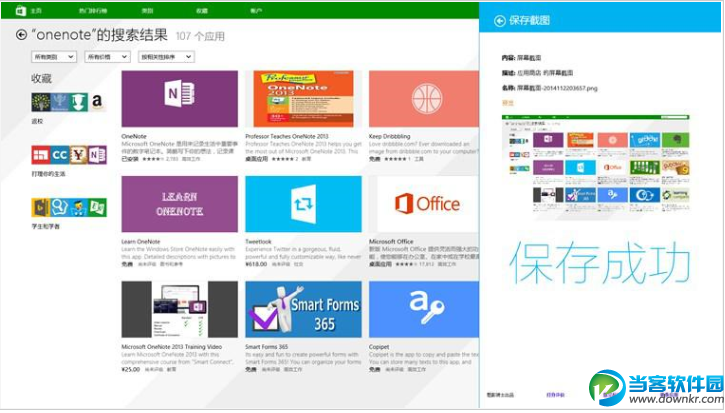Viewport: 725px width, 413px height.
Task: Click the small OneNote icon in second collection
Action: [97, 155]
